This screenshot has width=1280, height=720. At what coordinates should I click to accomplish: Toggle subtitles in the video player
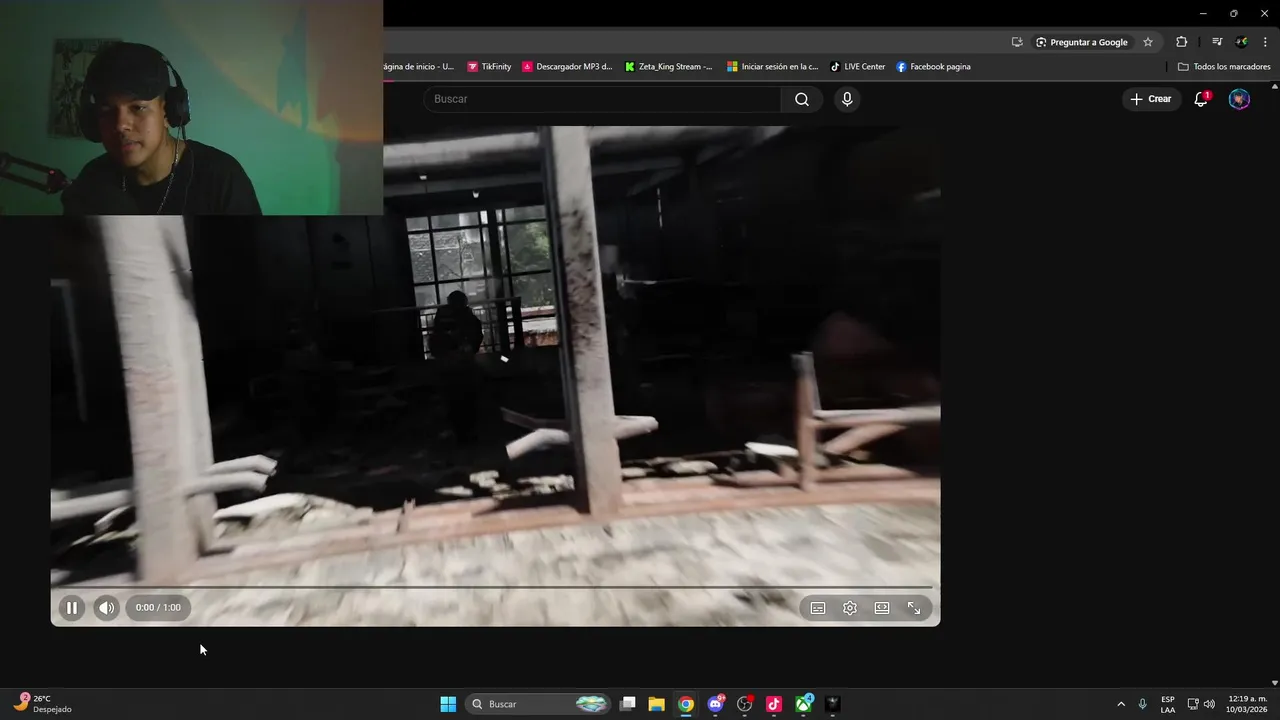point(818,608)
